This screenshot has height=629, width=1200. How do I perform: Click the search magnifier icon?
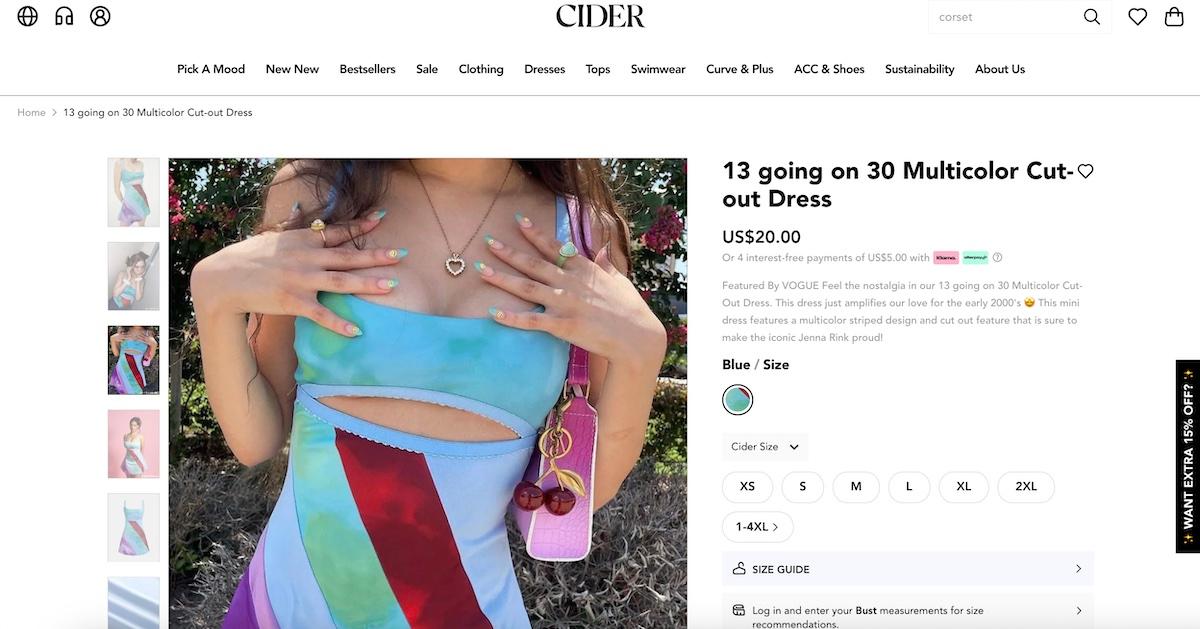pyautogui.click(x=1092, y=17)
